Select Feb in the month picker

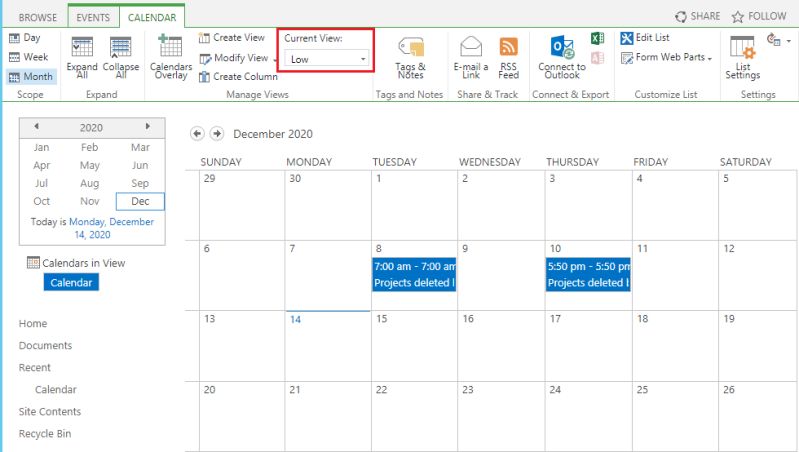pyautogui.click(x=90, y=147)
